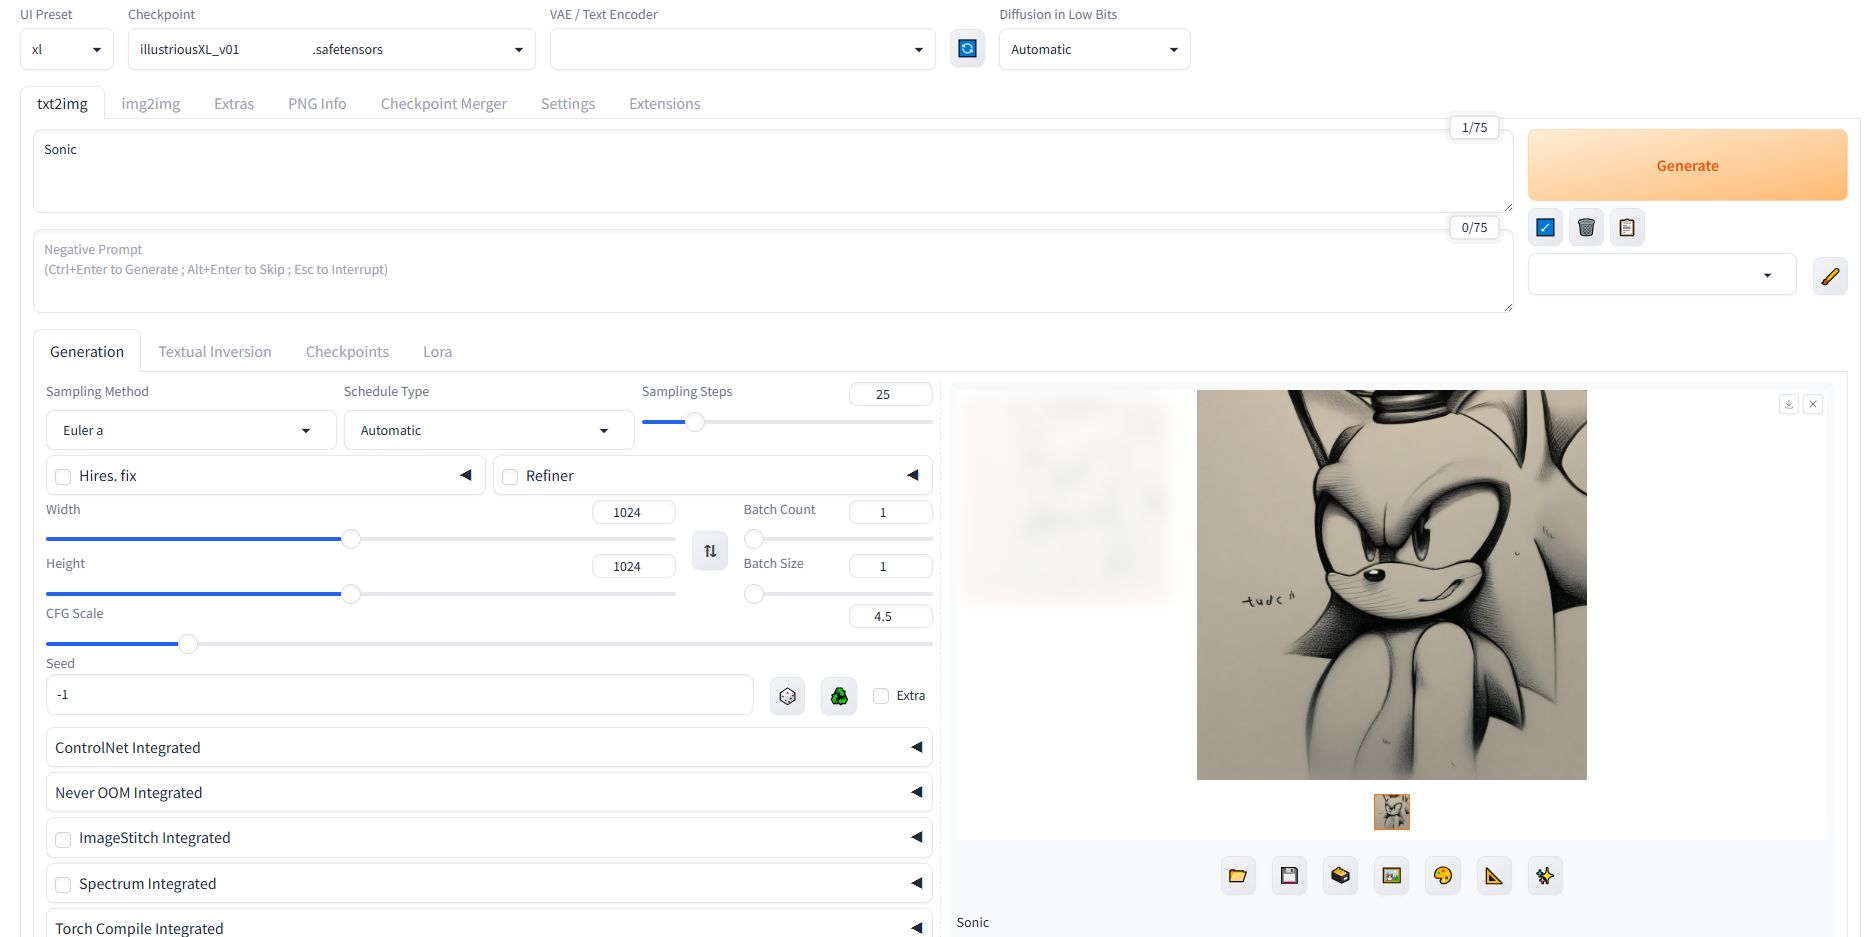Image resolution: width=1870 pixels, height=937 pixels.
Task: Click the Sampling Steps number box
Action: (890, 394)
